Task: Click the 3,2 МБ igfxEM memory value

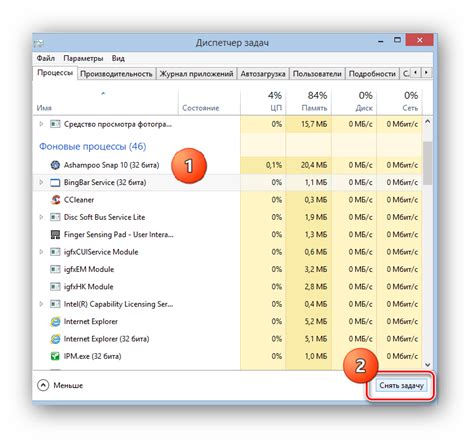Action: (x=316, y=269)
